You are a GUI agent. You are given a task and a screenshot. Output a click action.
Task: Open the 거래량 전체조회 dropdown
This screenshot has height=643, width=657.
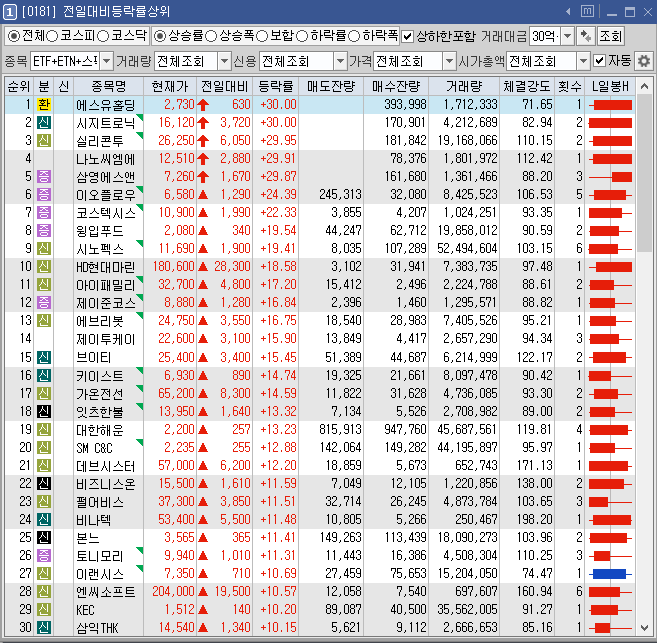(x=225, y=62)
